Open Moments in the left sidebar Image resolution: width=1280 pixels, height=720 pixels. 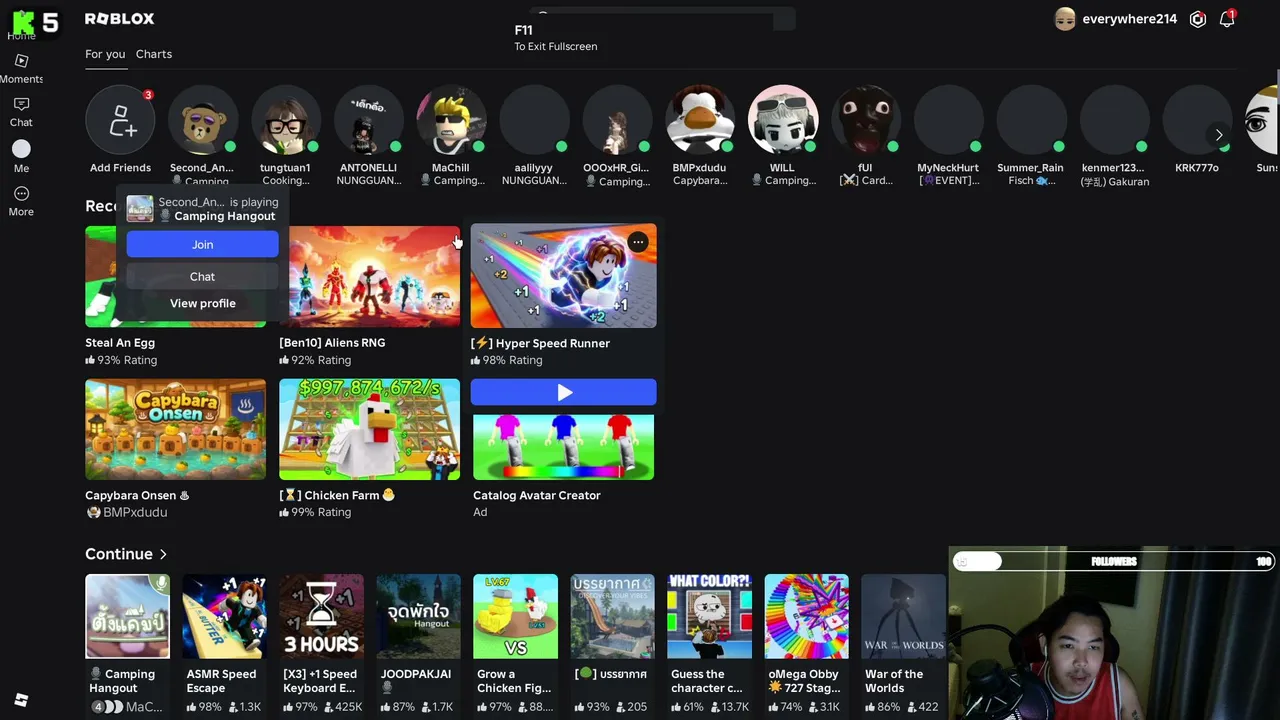21,68
